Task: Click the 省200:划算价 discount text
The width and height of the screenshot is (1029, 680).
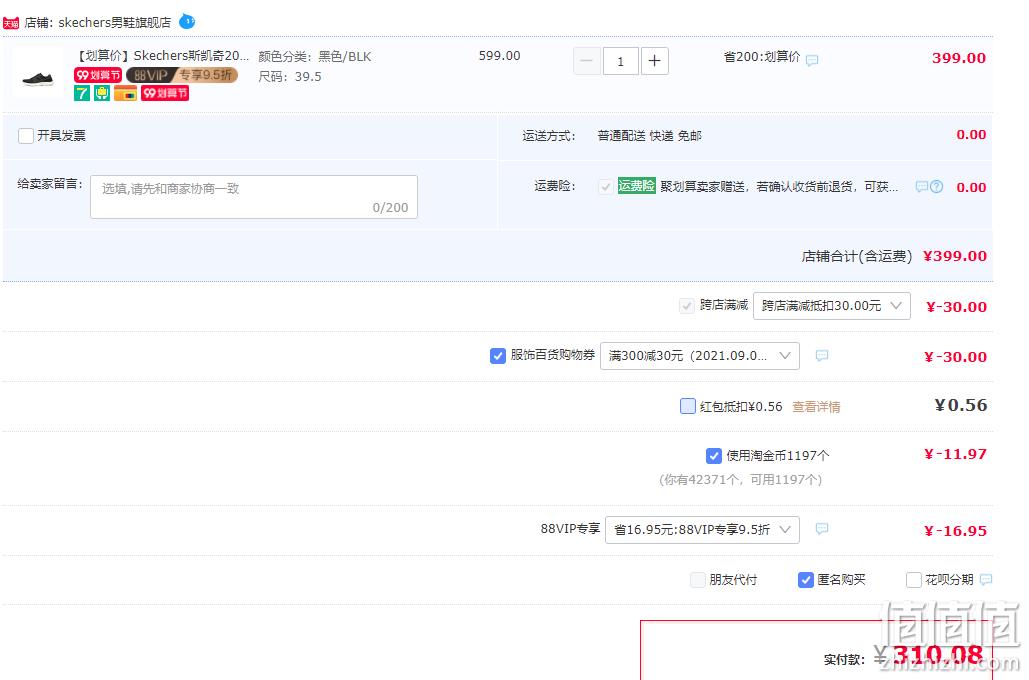Action: (761, 56)
